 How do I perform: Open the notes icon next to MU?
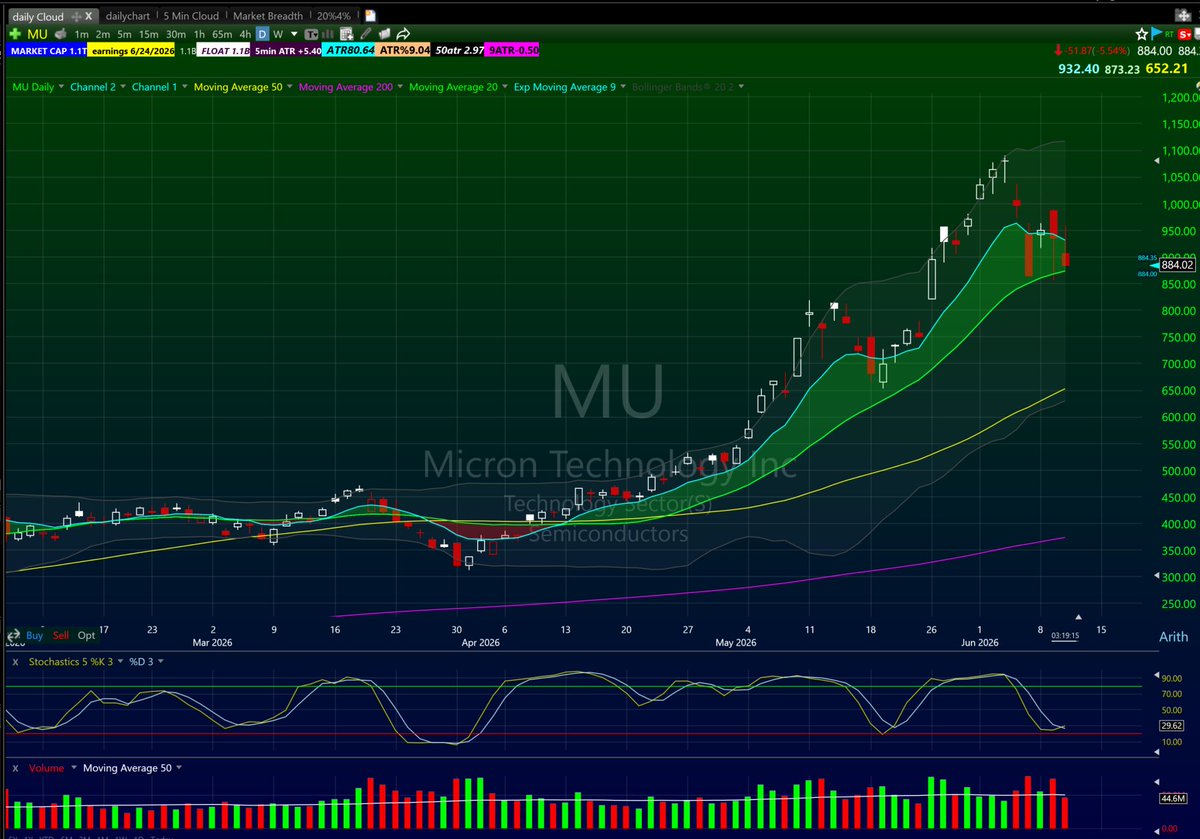61,34
